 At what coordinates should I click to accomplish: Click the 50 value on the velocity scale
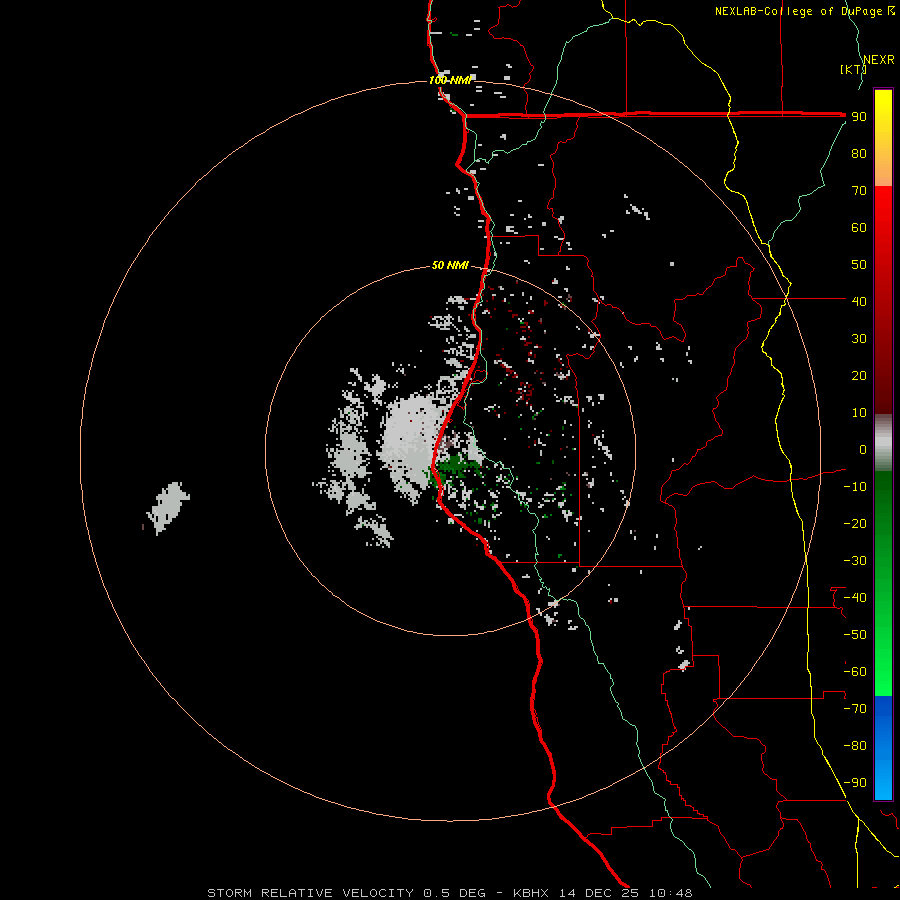coord(859,265)
